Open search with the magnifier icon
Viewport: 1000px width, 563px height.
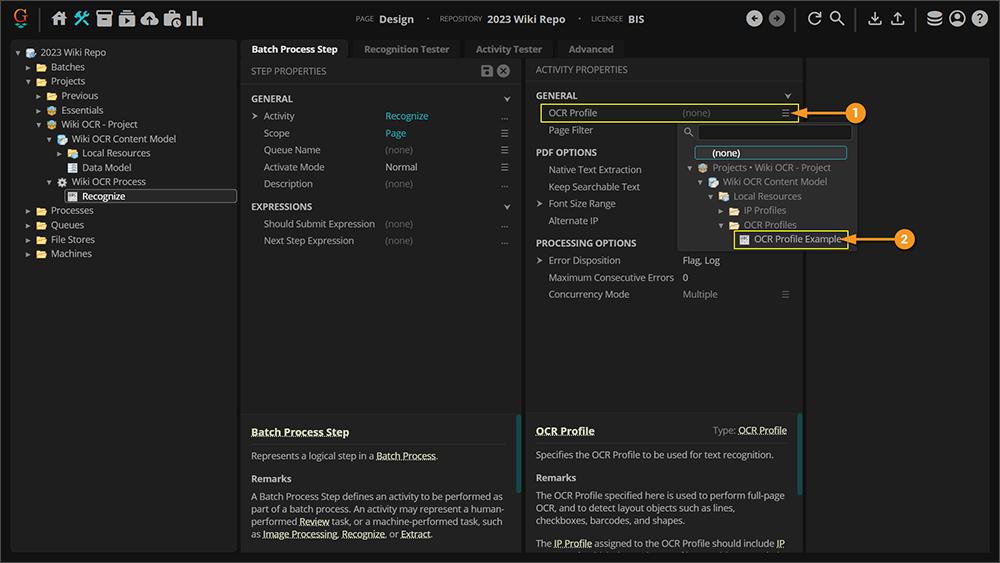click(837, 18)
